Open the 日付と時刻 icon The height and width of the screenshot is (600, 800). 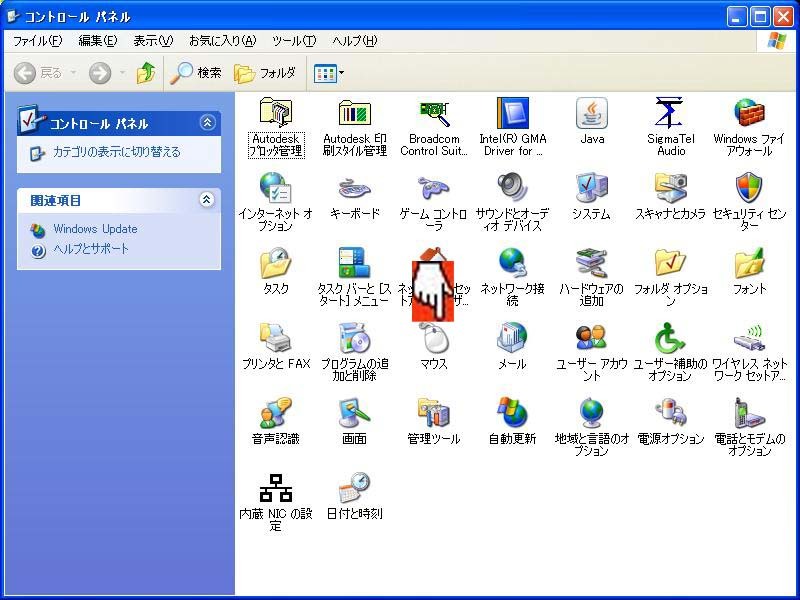point(355,489)
